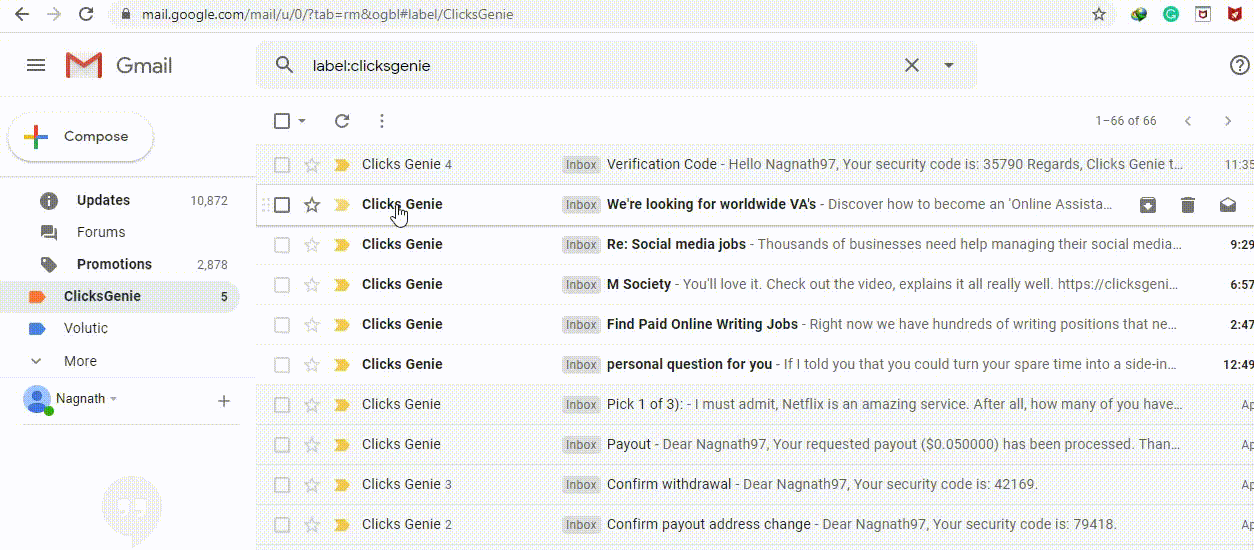Star the worldwide VA's email
Screen dimensions: 1254x550
coord(312,205)
